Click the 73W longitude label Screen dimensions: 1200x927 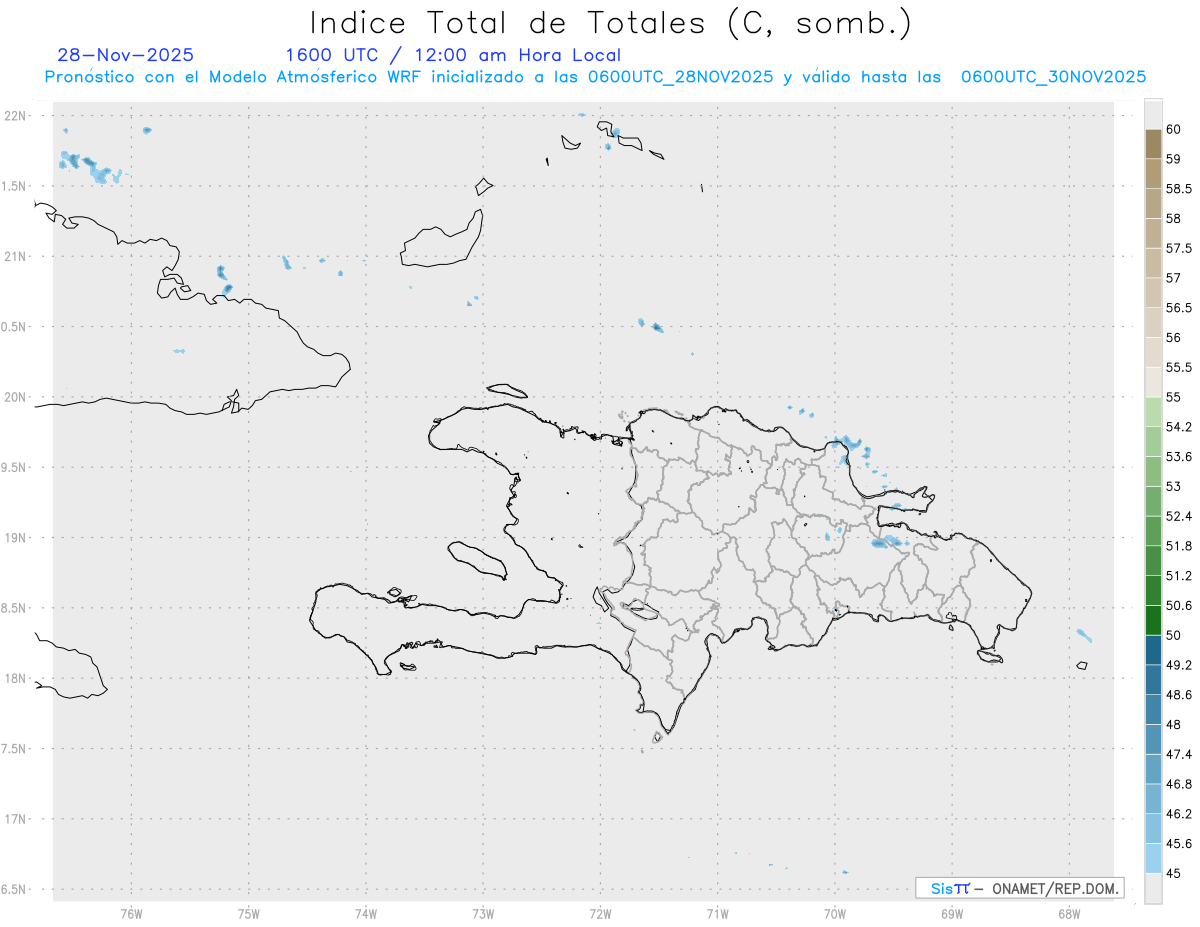coord(483,913)
